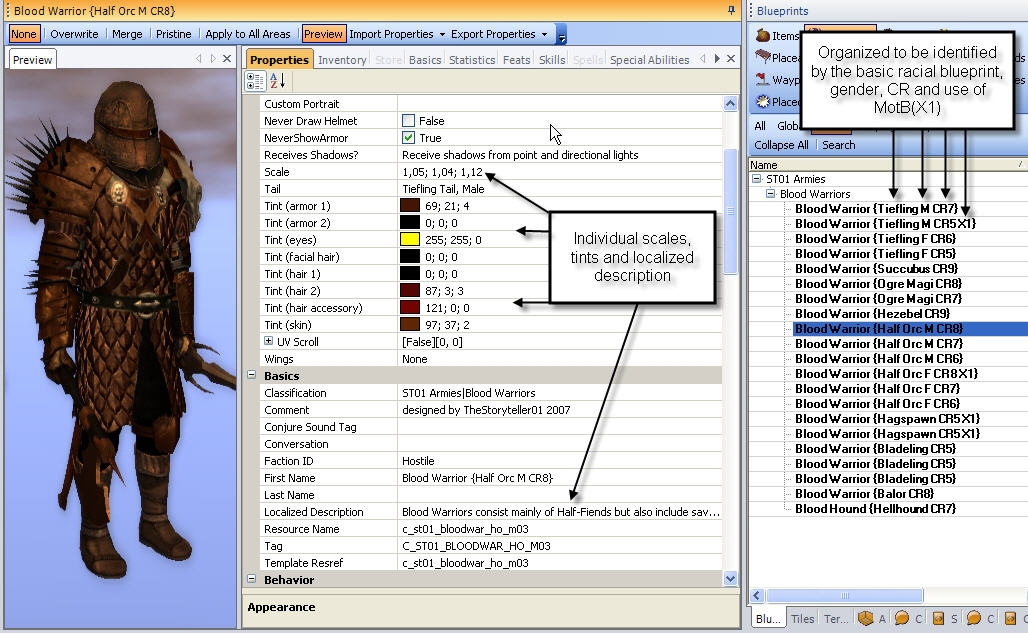Uncheck the NeverShowArmor checkbox
The height and width of the screenshot is (633, 1028).
click(408, 138)
